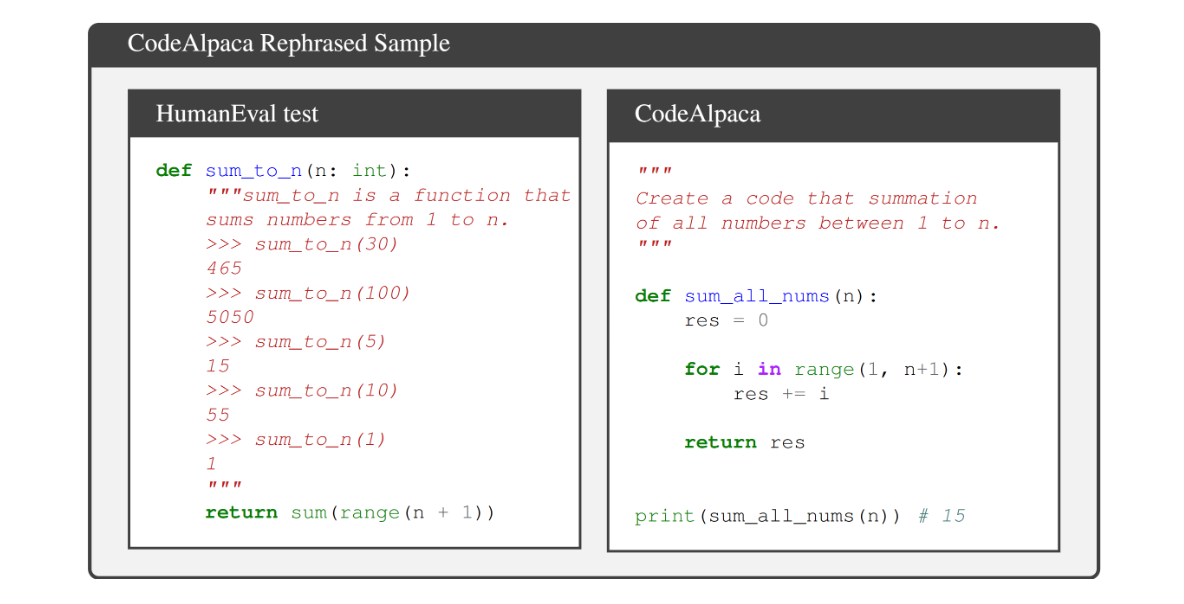Click the sum_to_n(10) doctest line

[302, 390]
